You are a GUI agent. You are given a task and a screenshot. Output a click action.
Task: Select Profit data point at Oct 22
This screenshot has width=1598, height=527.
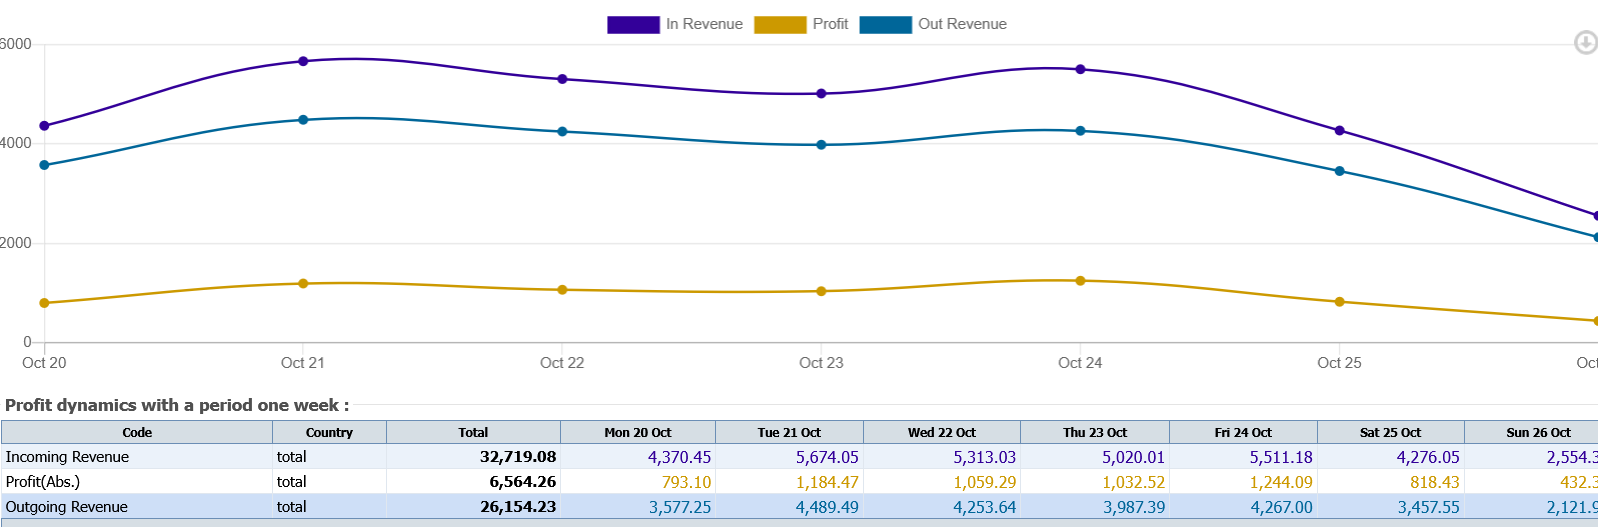(x=562, y=290)
